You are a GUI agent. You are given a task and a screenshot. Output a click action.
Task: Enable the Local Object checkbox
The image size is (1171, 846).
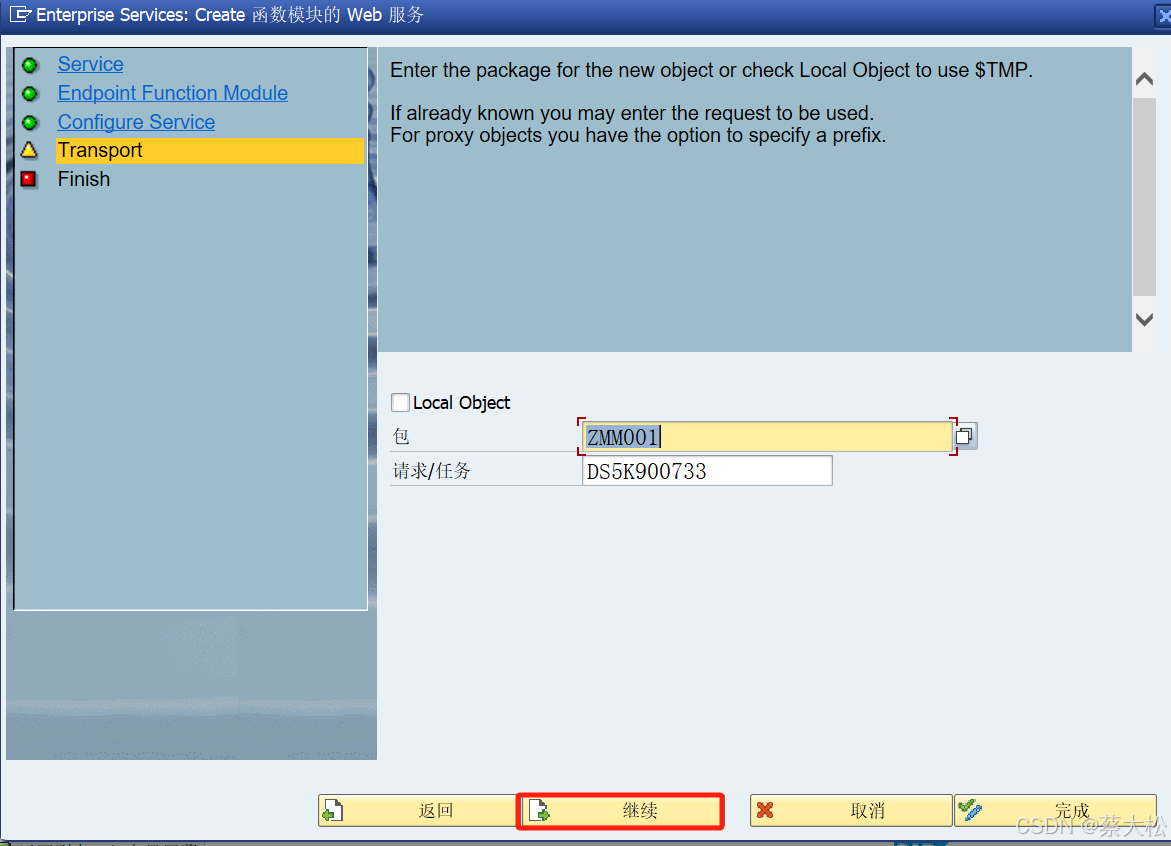point(399,402)
